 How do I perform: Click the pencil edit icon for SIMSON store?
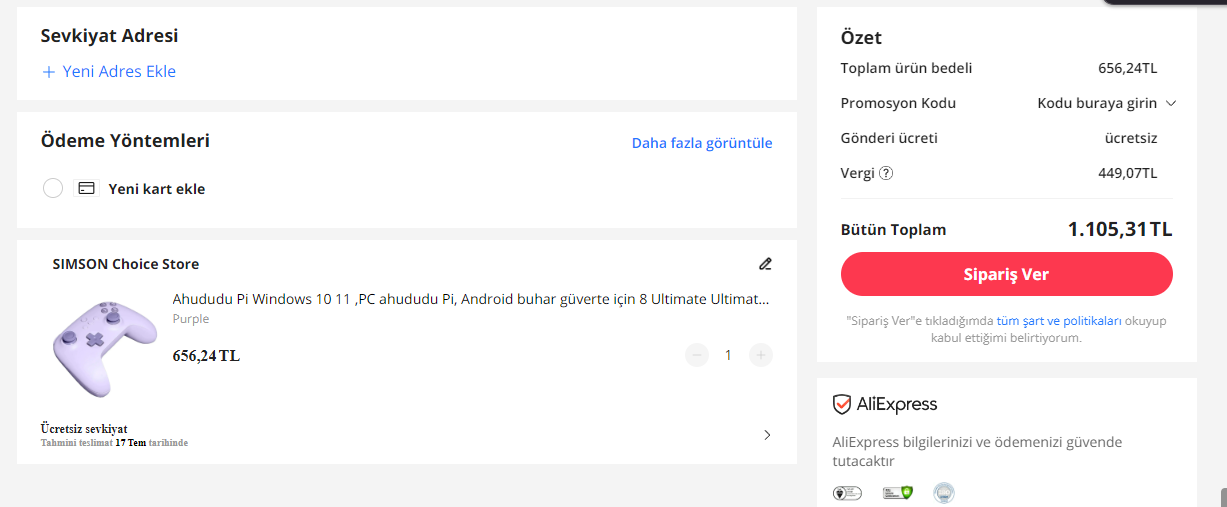click(x=765, y=264)
